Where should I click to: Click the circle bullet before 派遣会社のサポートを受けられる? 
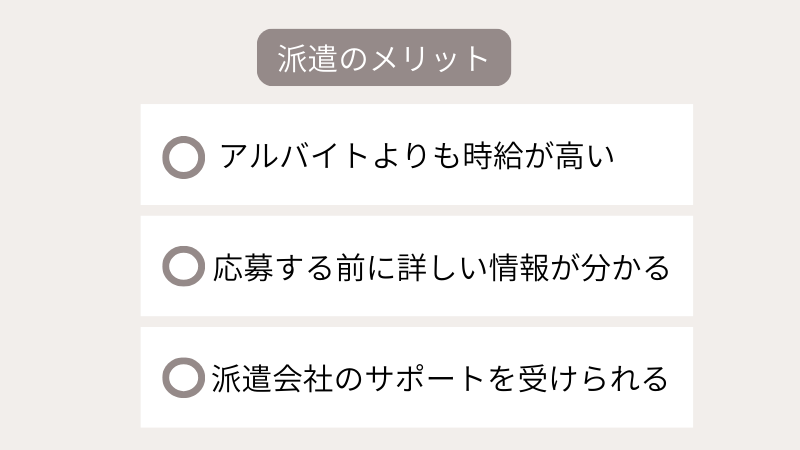click(x=183, y=378)
